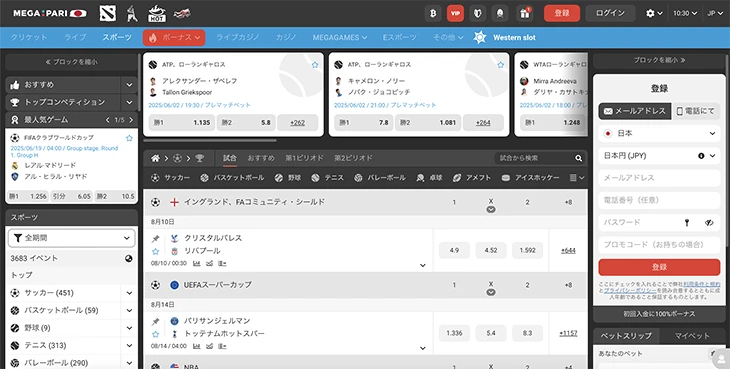Expand the クリスタルパレス match markets chevron
730x369 pixels.
click(423, 265)
